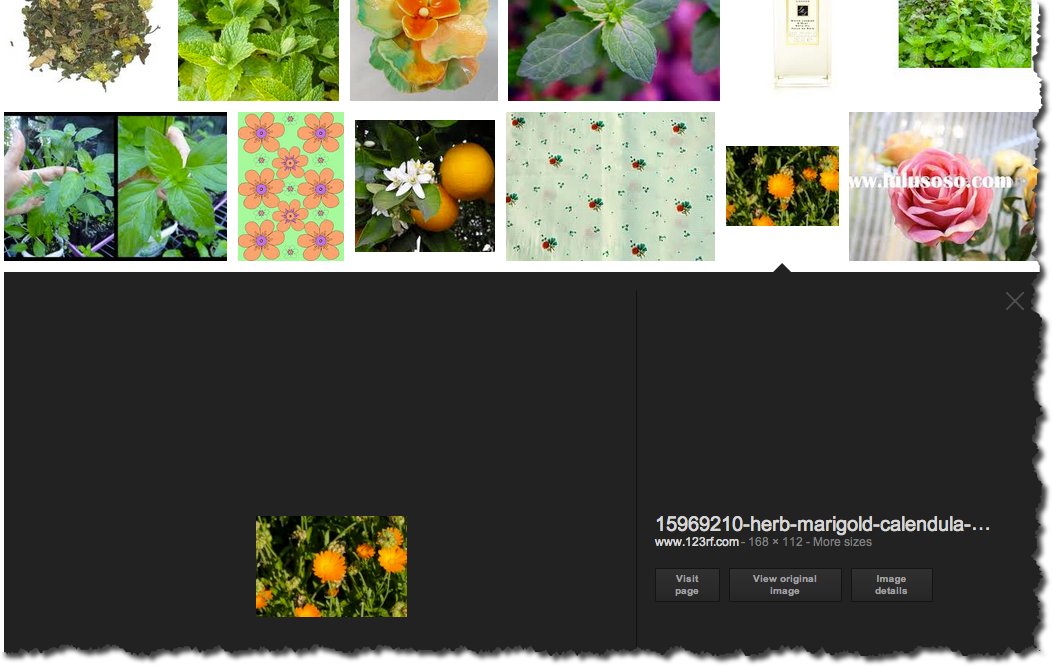Viewport: 1053px width, 666px height.
Task: Click the fresh mint leaves thumbnail
Action: coord(257,50)
